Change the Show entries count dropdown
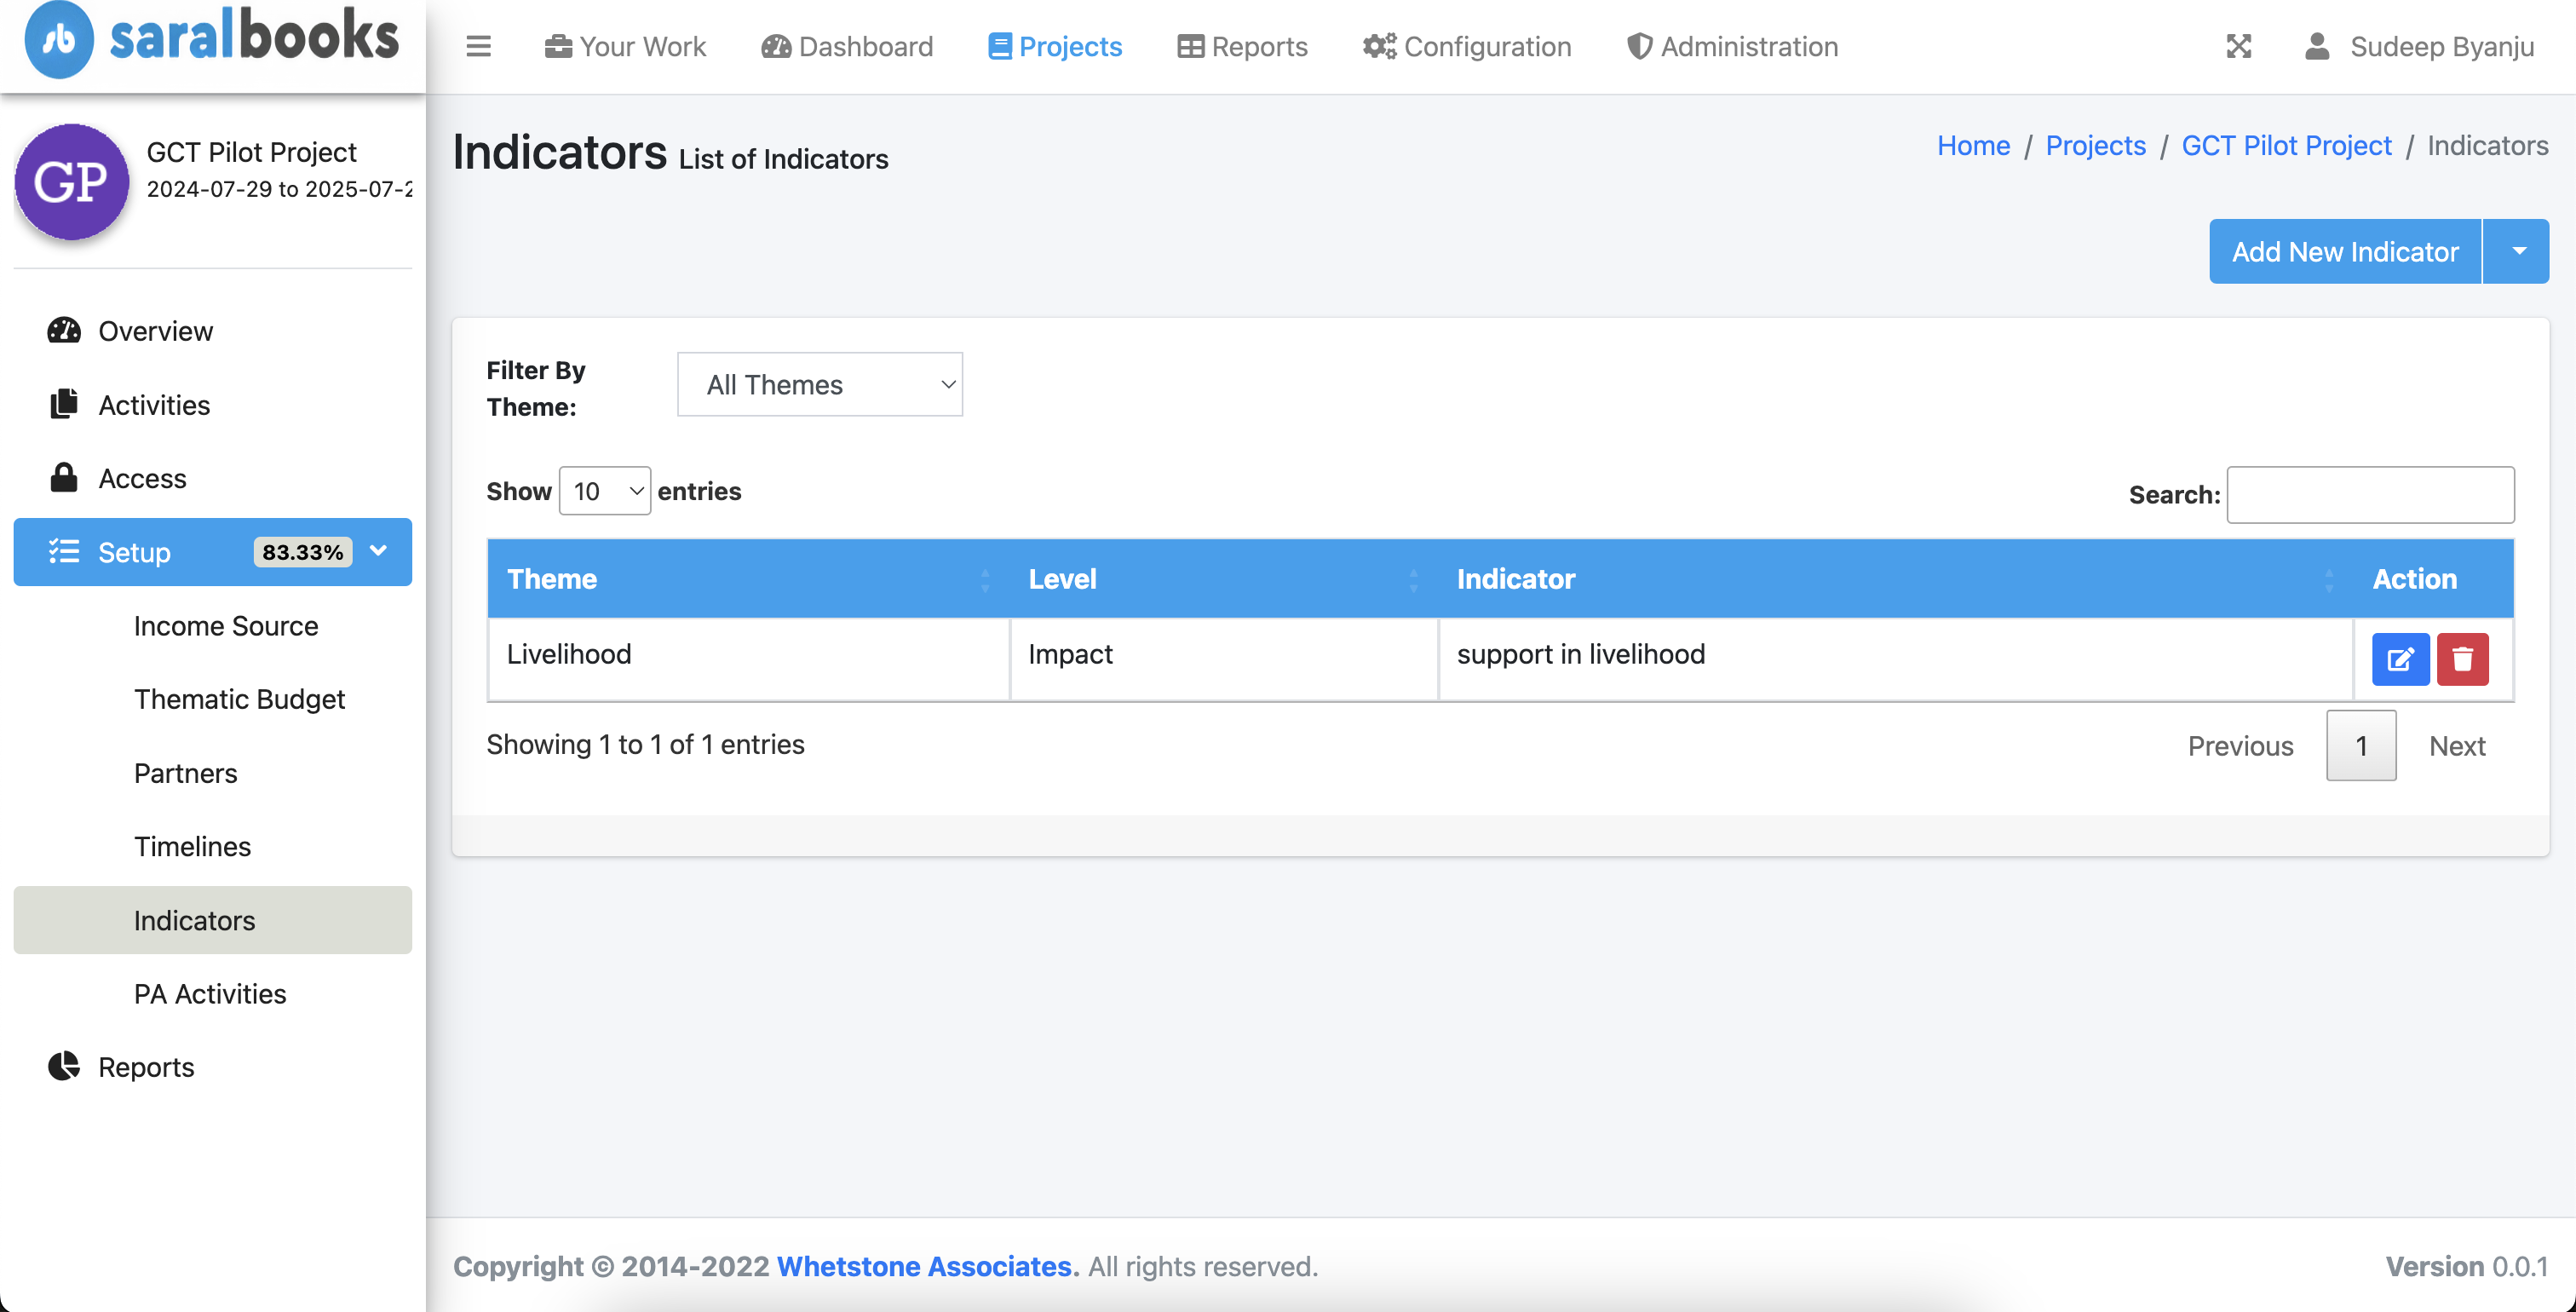 [604, 491]
